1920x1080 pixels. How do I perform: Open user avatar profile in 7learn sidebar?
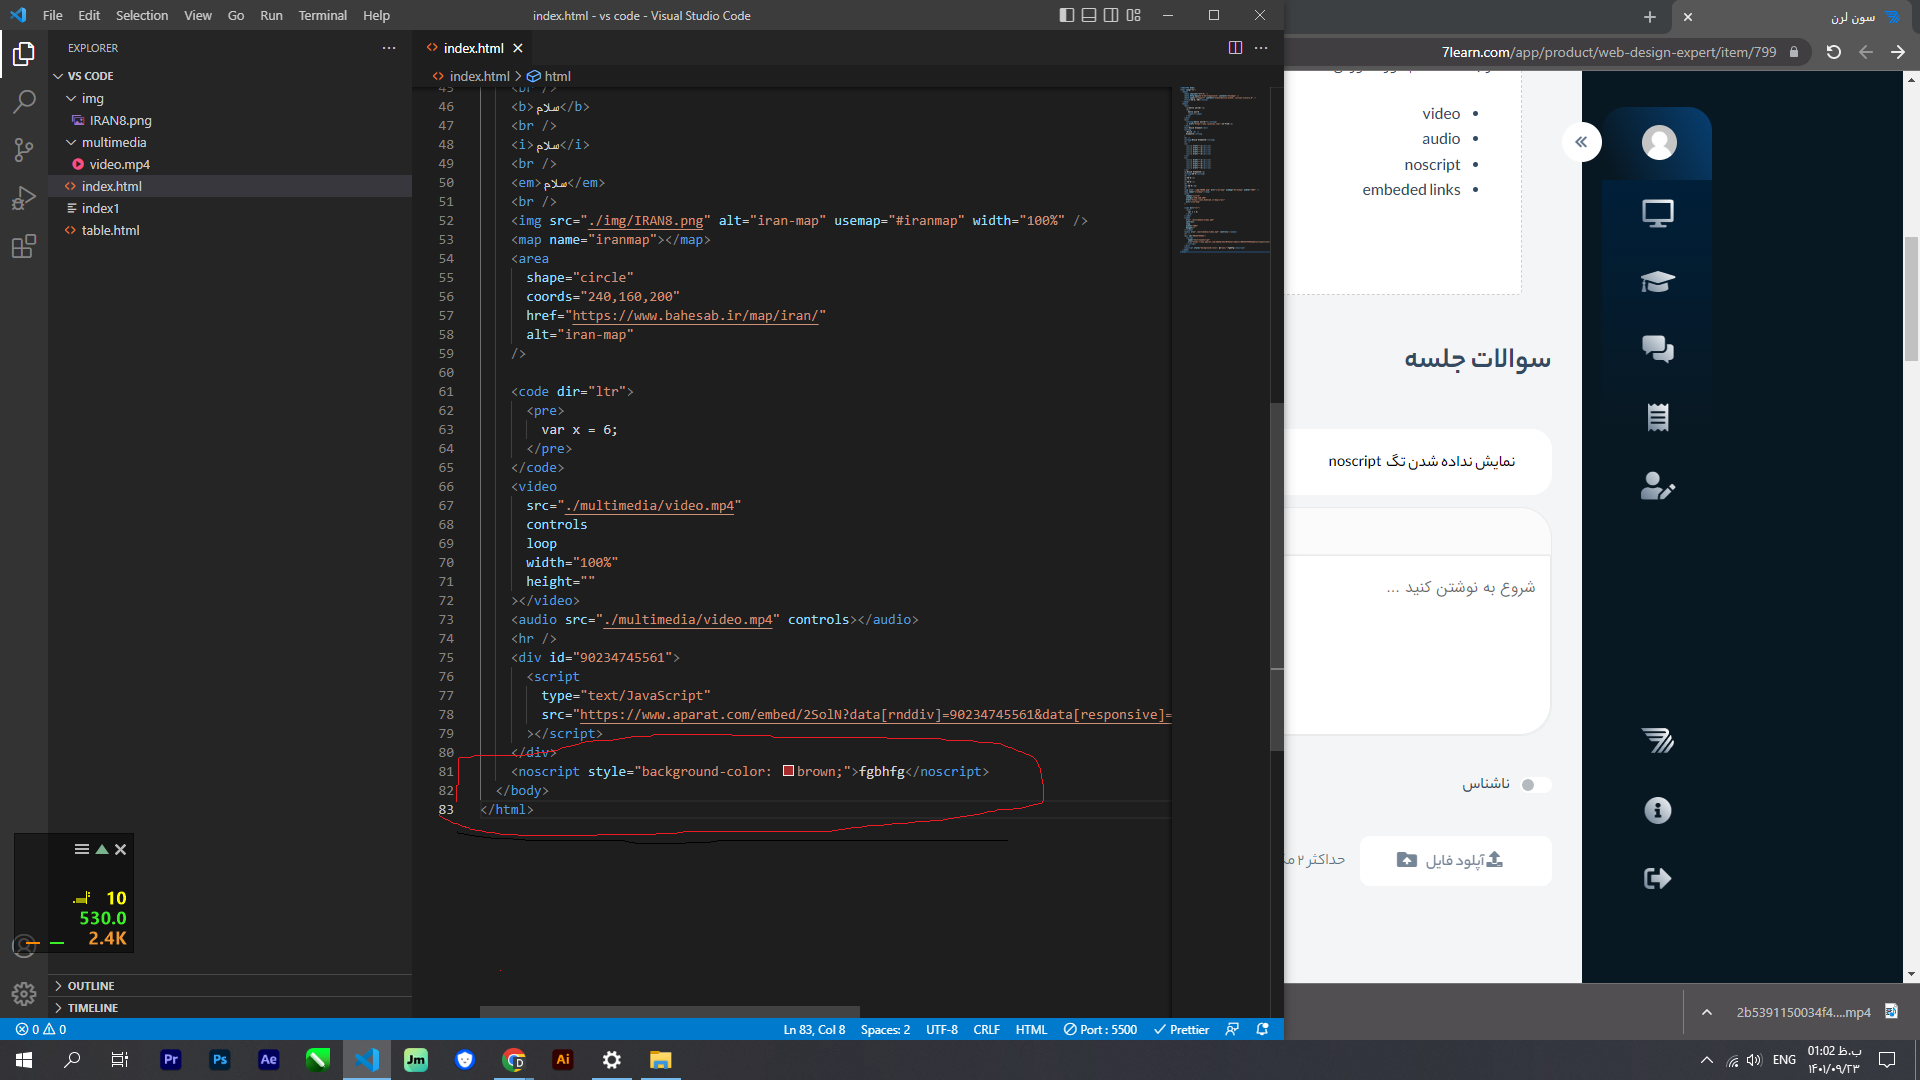click(1659, 143)
